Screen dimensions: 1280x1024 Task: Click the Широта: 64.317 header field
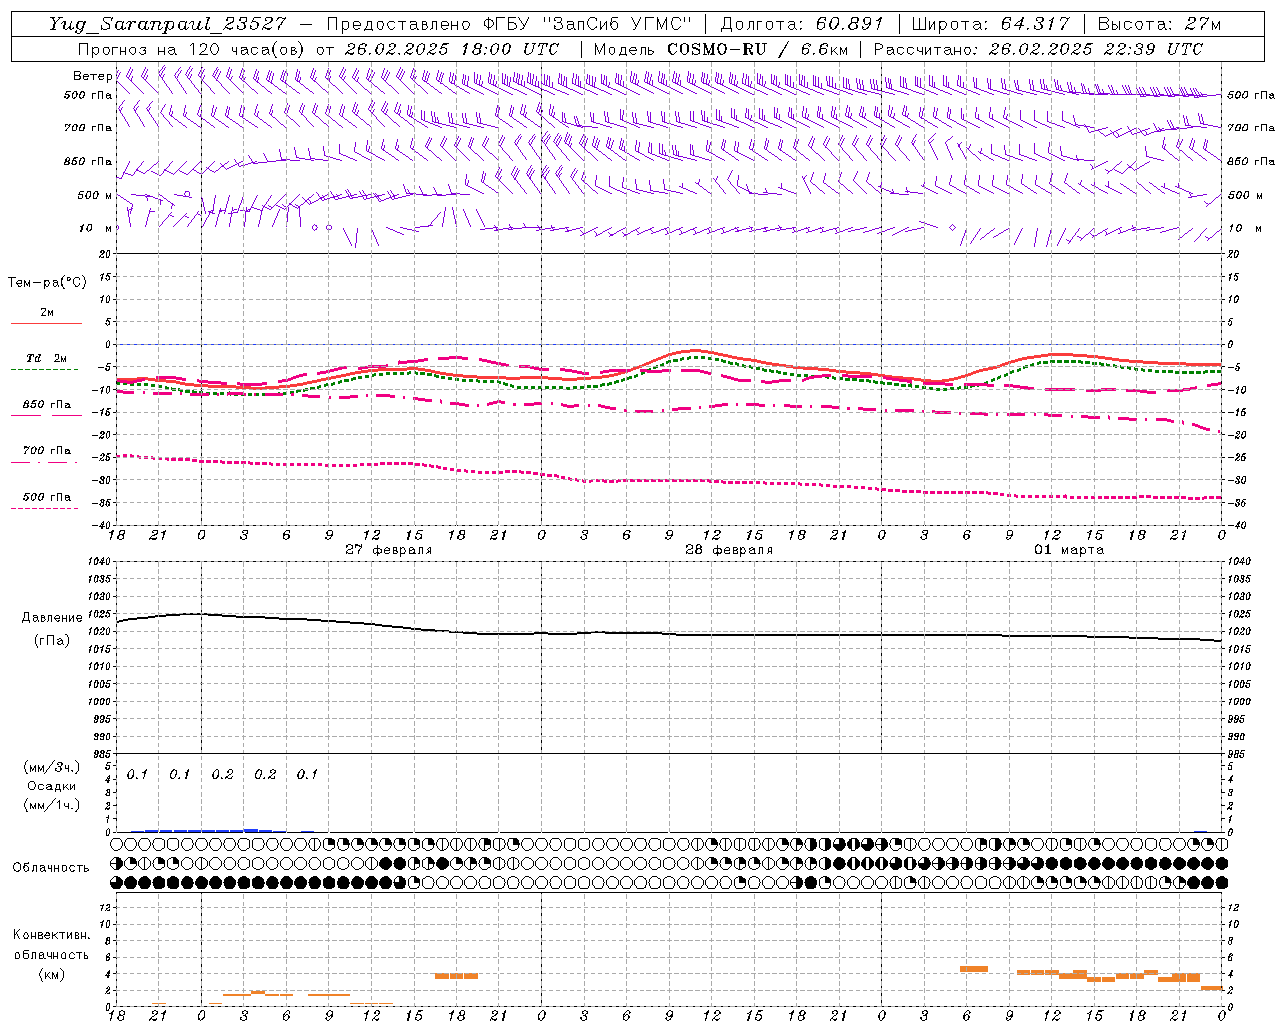[991, 24]
